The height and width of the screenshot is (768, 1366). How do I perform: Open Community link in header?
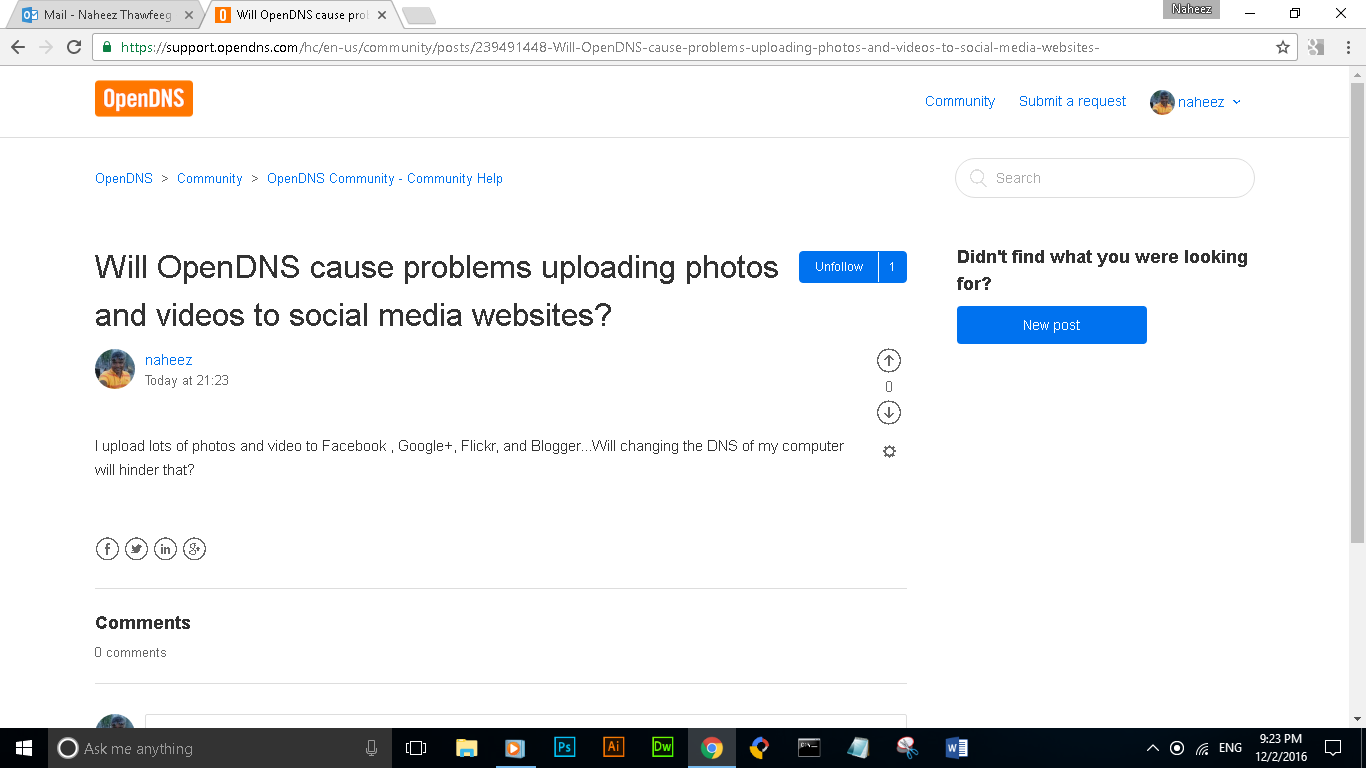tap(960, 101)
